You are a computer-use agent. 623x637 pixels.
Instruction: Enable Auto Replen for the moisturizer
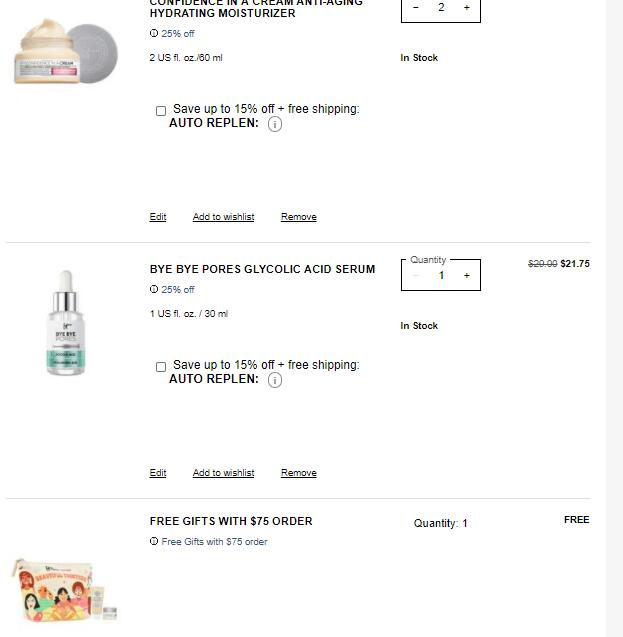(x=161, y=111)
